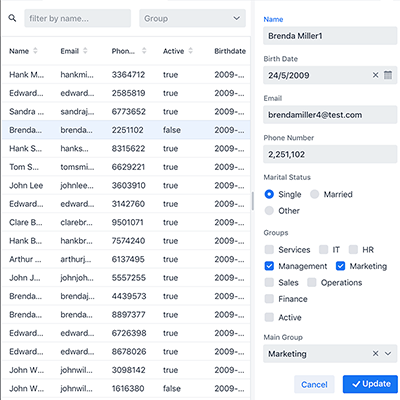Select the John Lee table row

[x=126, y=185]
